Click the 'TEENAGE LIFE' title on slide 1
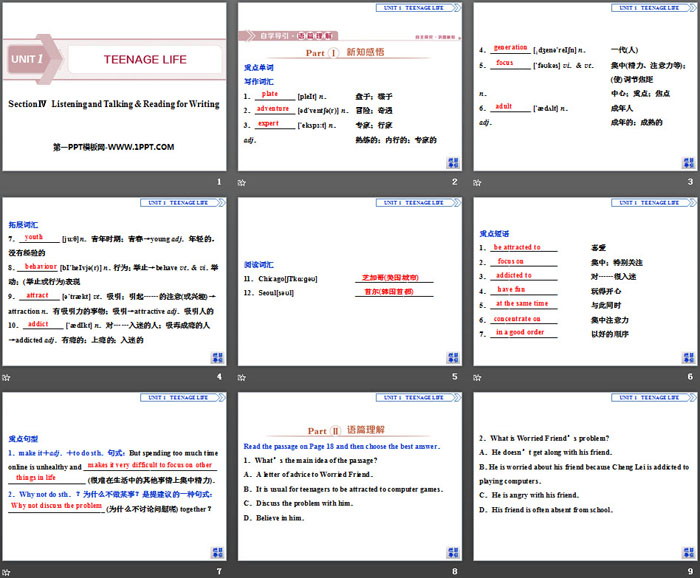Screen dimensions: 700x578 [x=145, y=59]
